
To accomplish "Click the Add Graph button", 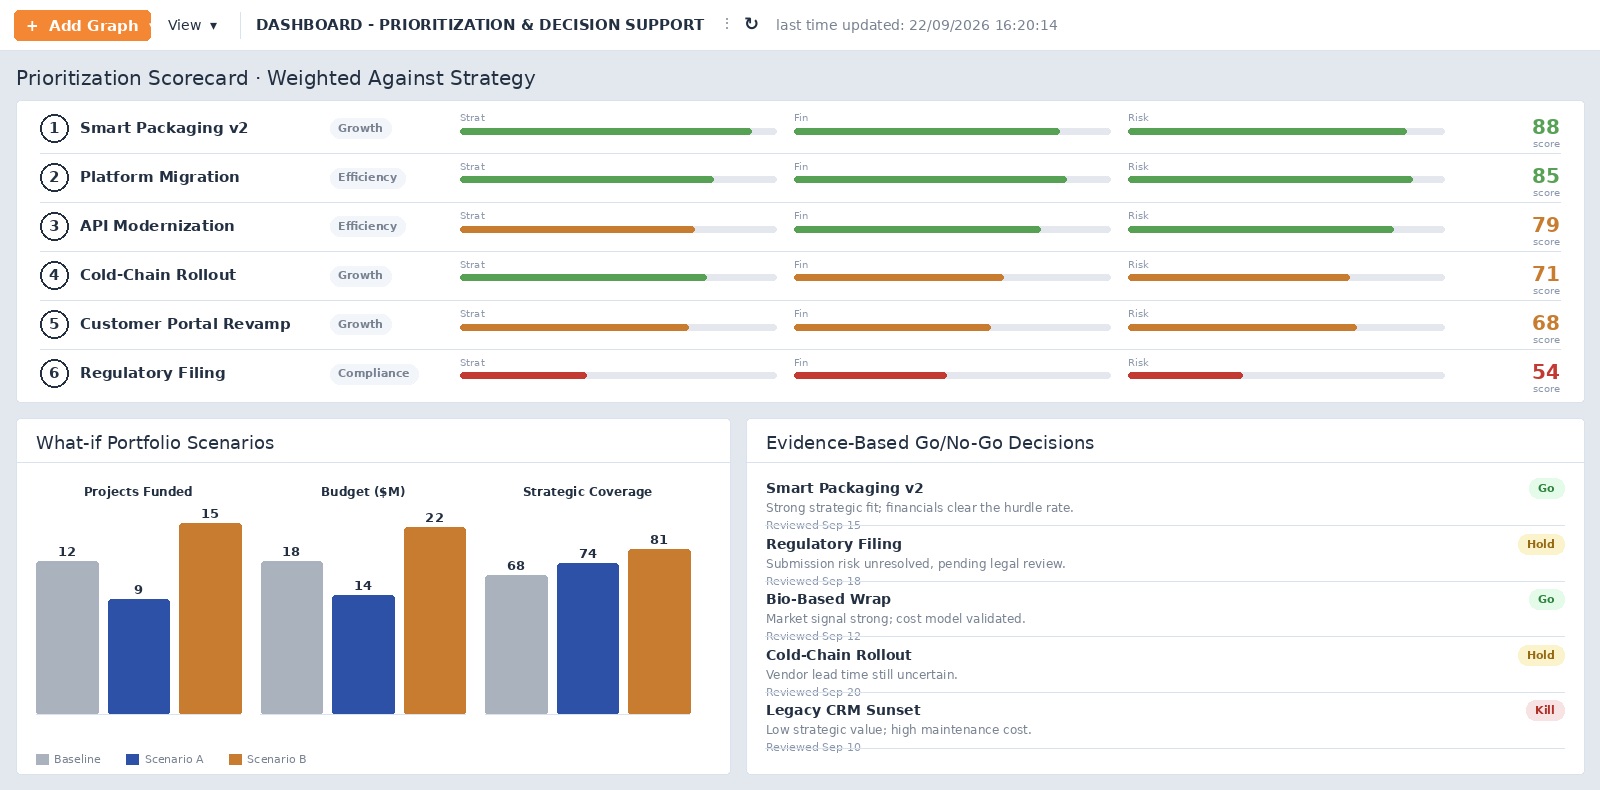I will point(82,25).
